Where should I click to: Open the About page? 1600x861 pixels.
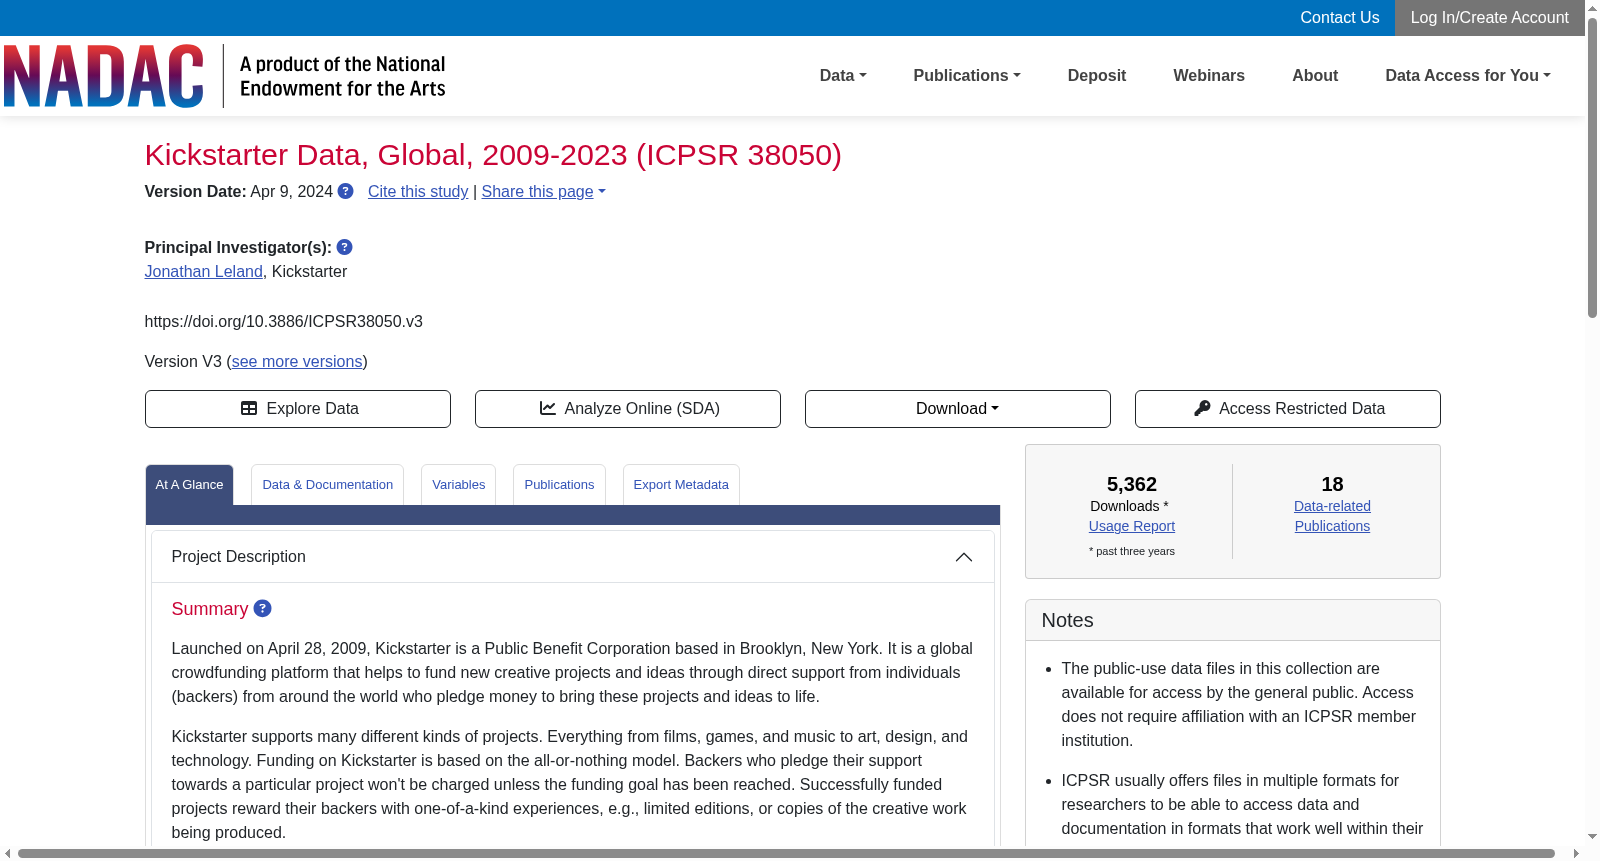click(x=1315, y=76)
